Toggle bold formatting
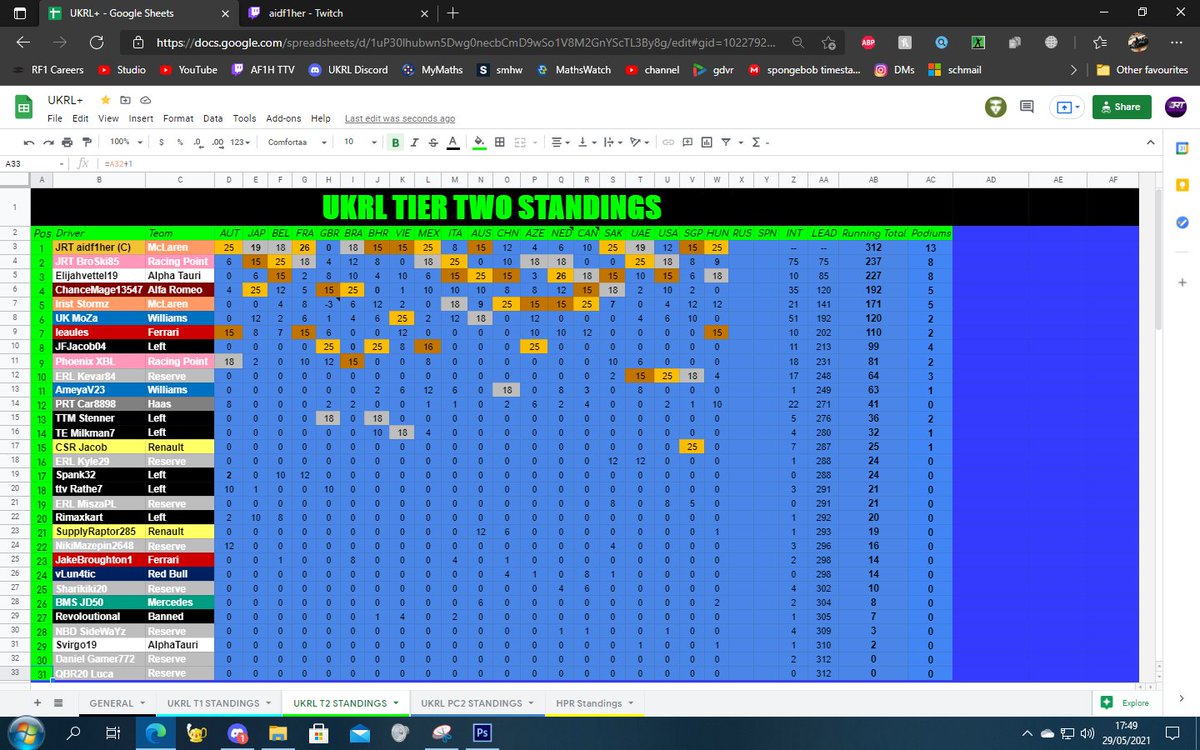Screen dimensions: 1200x750 pyautogui.click(x=396, y=142)
